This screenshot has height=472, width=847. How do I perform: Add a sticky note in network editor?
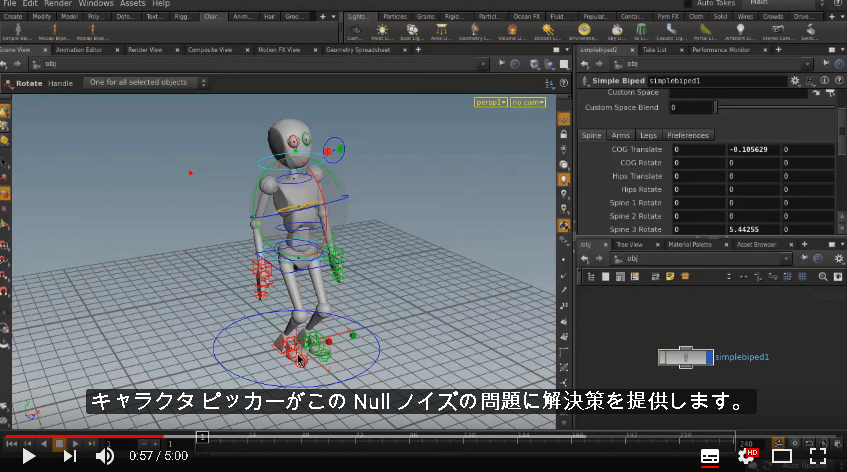[670, 277]
